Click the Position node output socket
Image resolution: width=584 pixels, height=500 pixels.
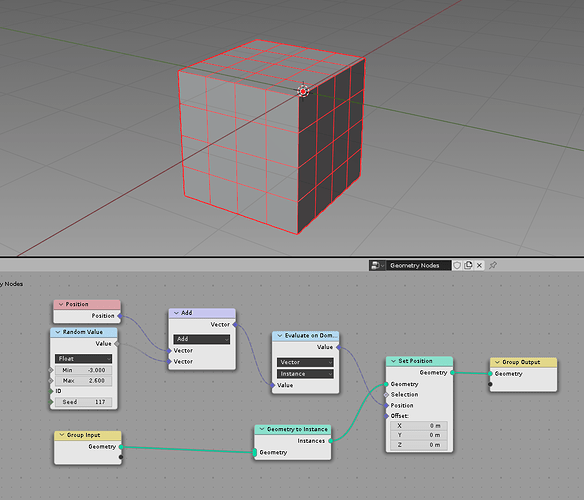pyautogui.click(x=120, y=316)
